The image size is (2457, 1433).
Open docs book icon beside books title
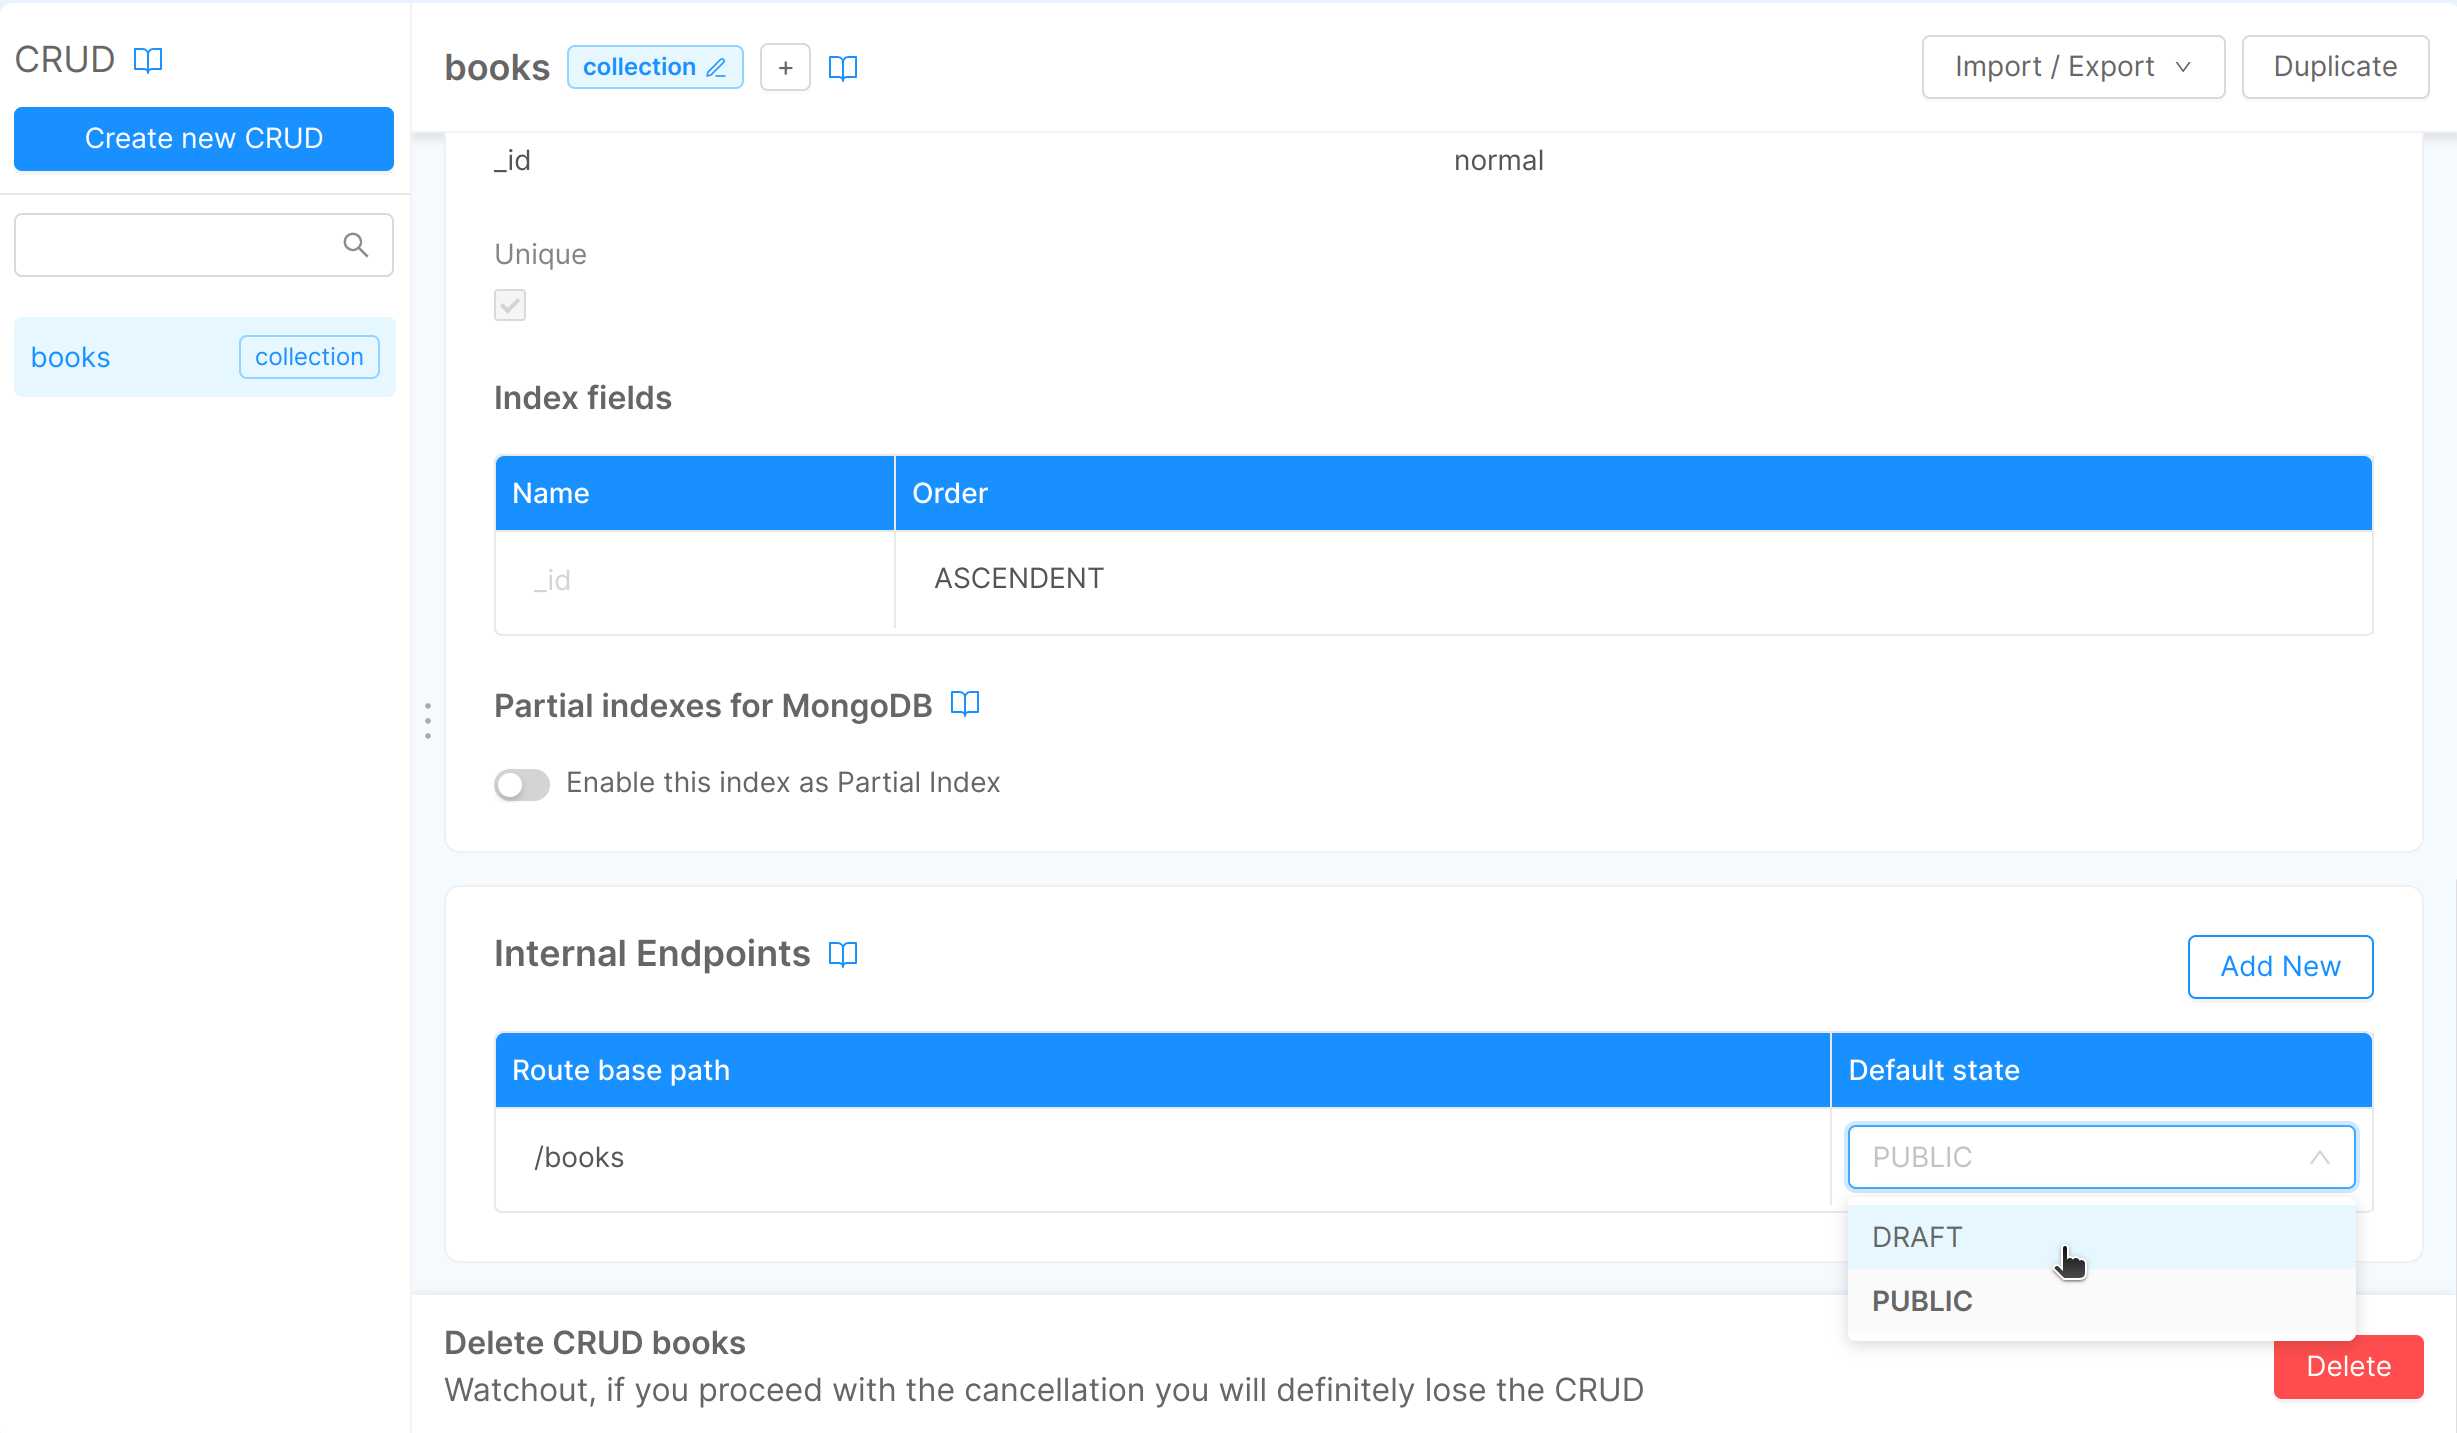[x=843, y=67]
